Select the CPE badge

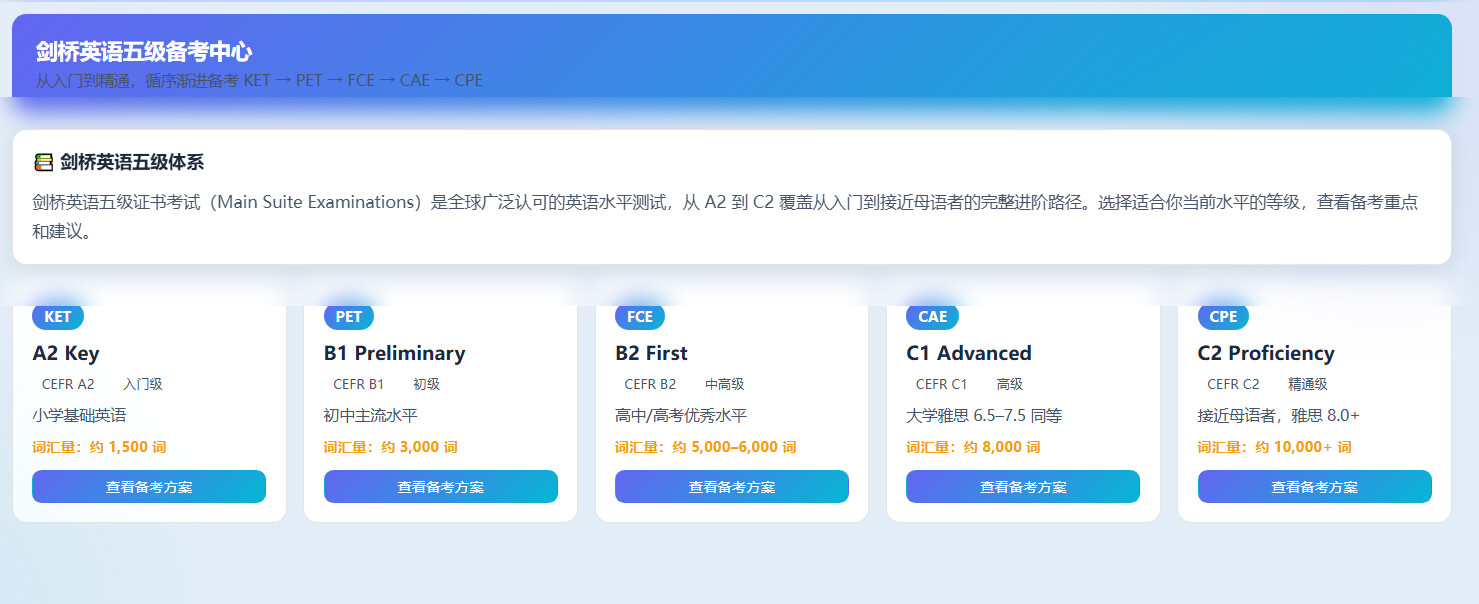tap(1223, 316)
